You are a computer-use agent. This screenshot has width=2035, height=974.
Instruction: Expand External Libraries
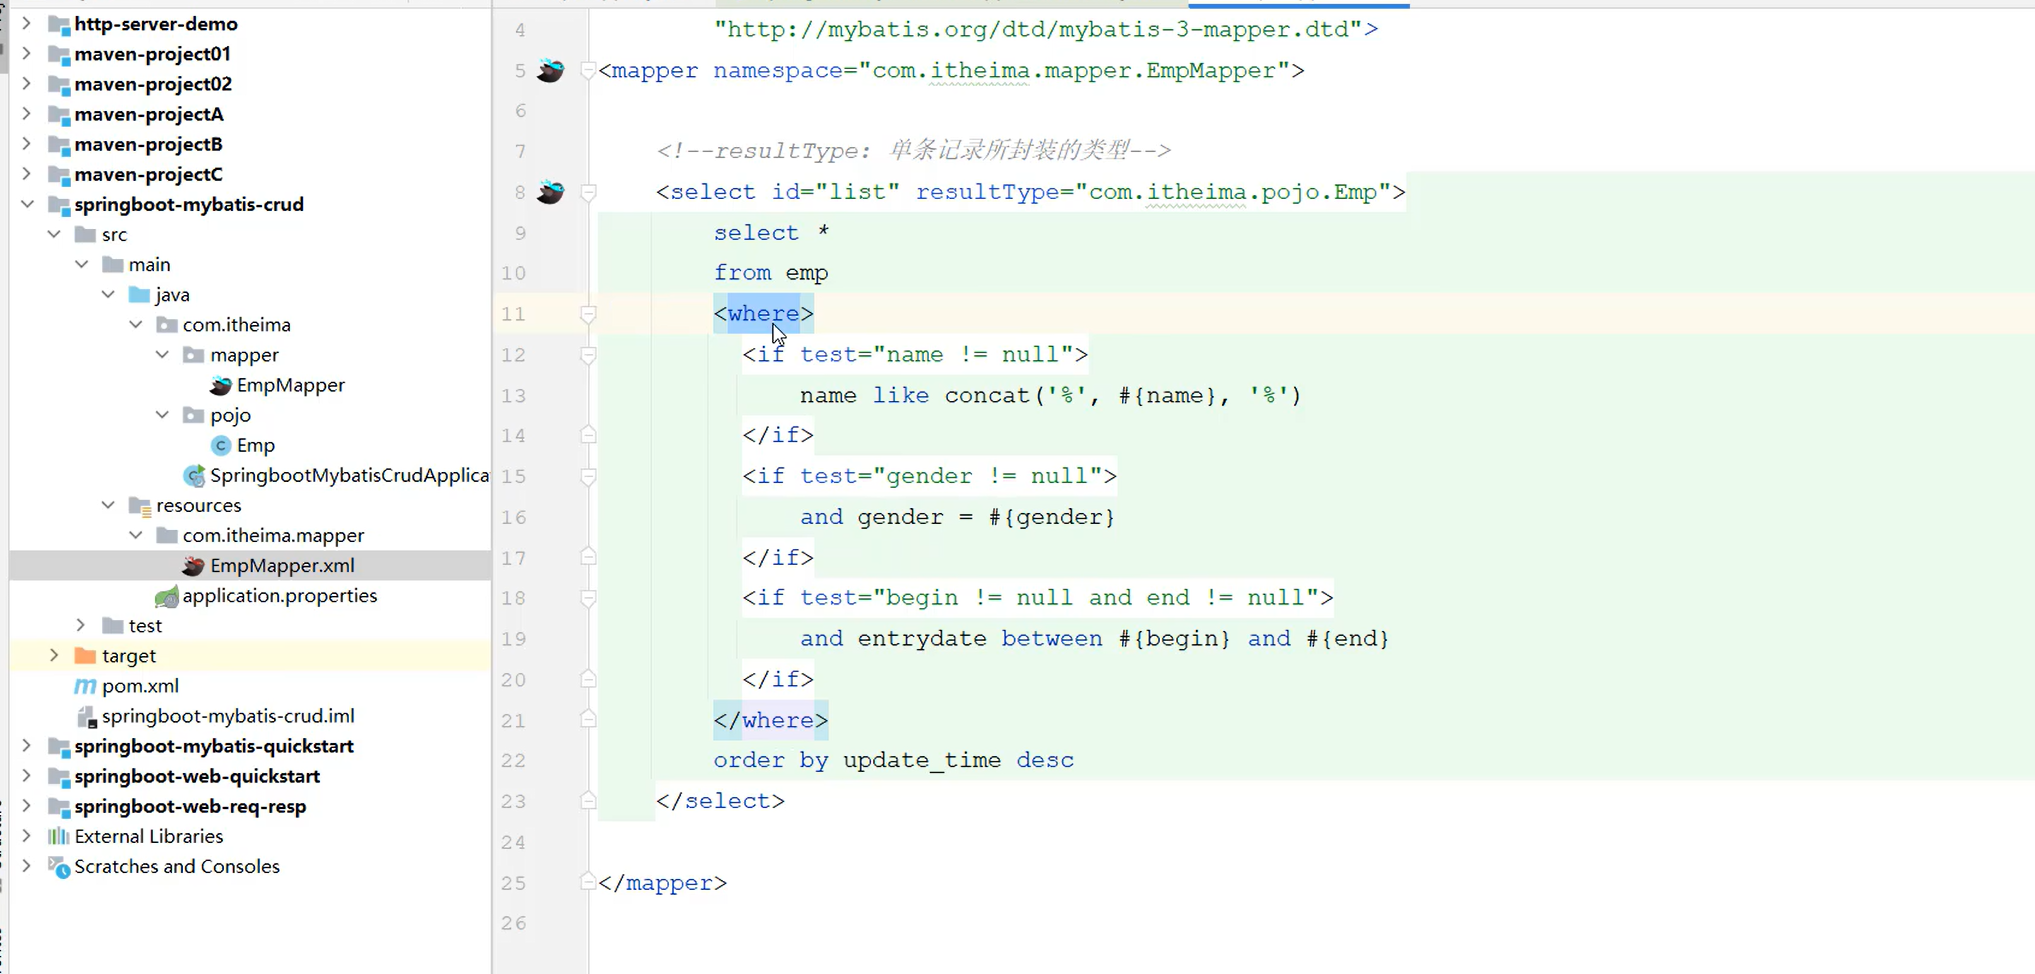(26, 836)
